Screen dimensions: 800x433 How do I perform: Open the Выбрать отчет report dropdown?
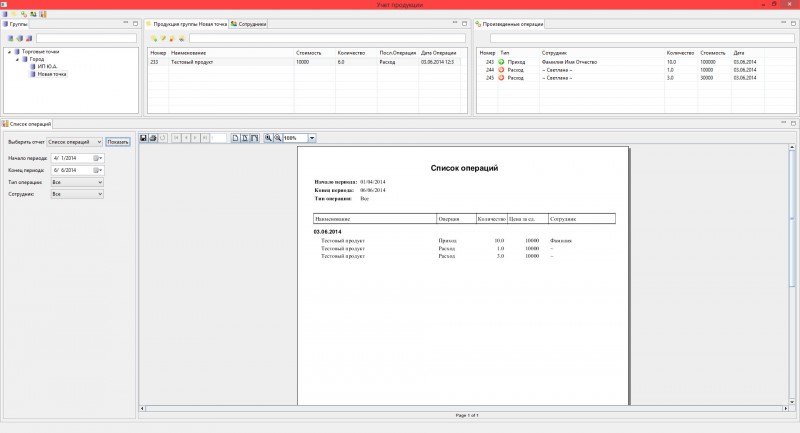coord(74,142)
